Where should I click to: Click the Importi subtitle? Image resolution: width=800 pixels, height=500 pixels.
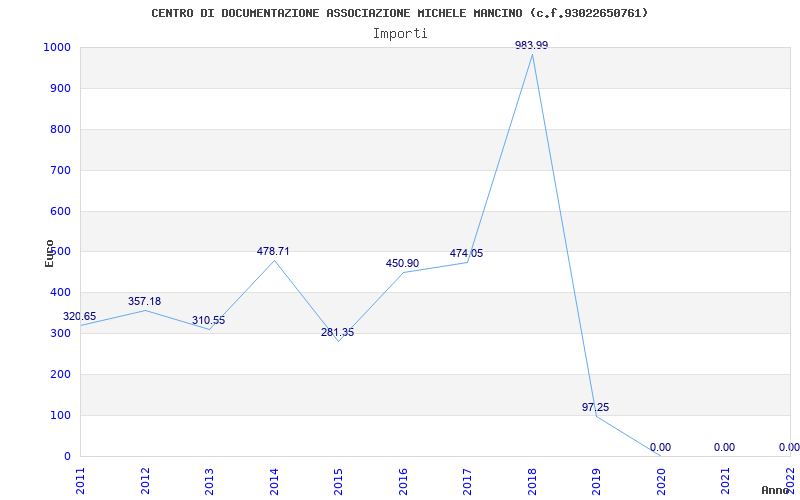click(400, 34)
